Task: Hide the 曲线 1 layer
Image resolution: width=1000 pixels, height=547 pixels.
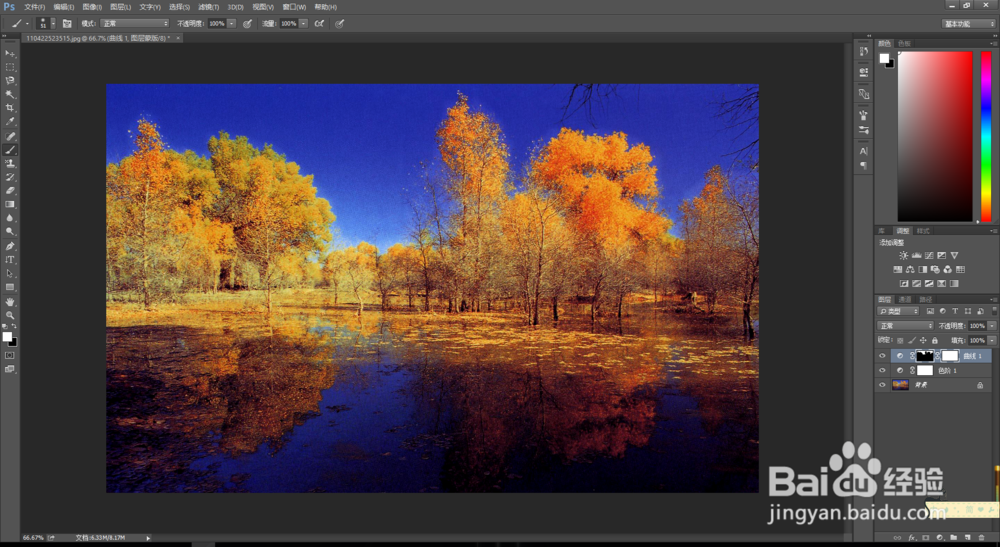Action: coord(882,356)
